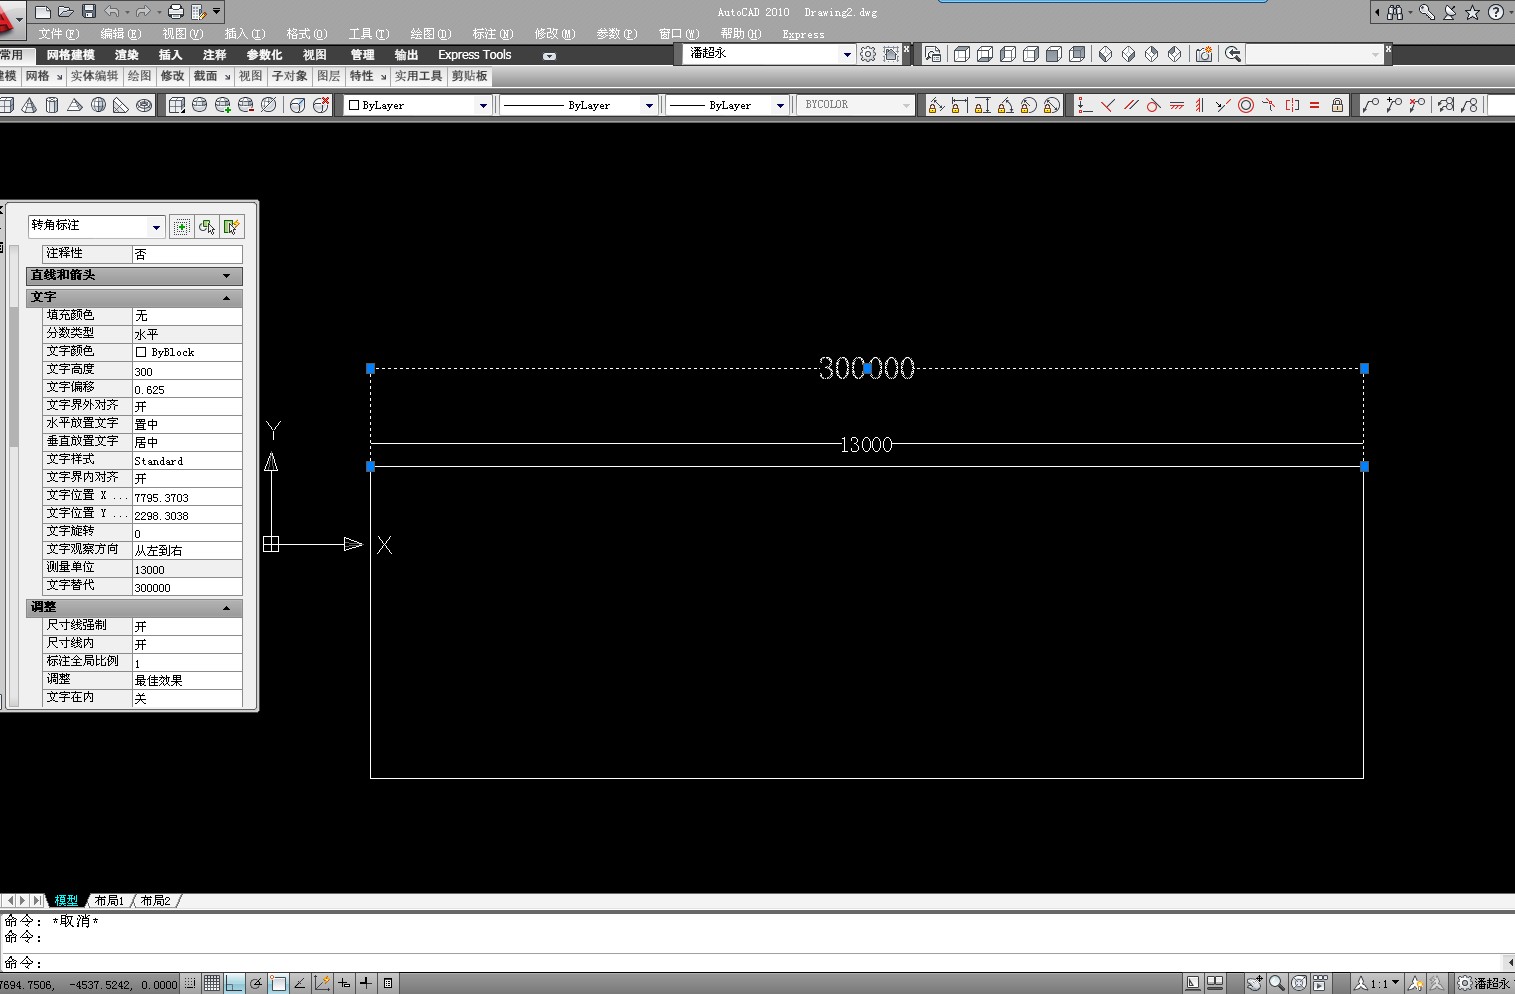Click the 实体编辑 ribbon panel button

tap(95, 76)
